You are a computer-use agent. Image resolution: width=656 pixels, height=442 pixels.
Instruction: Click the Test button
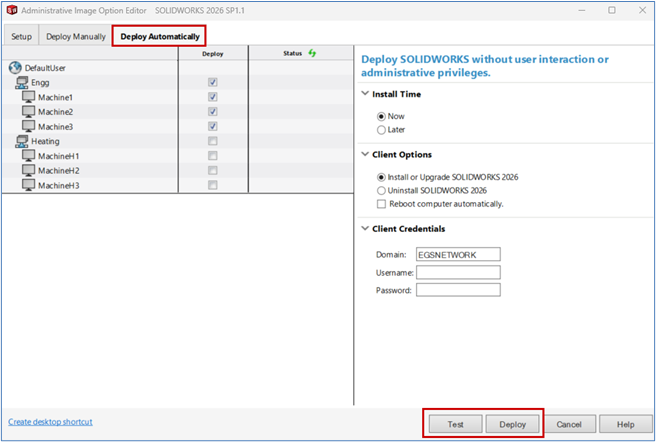tap(456, 424)
